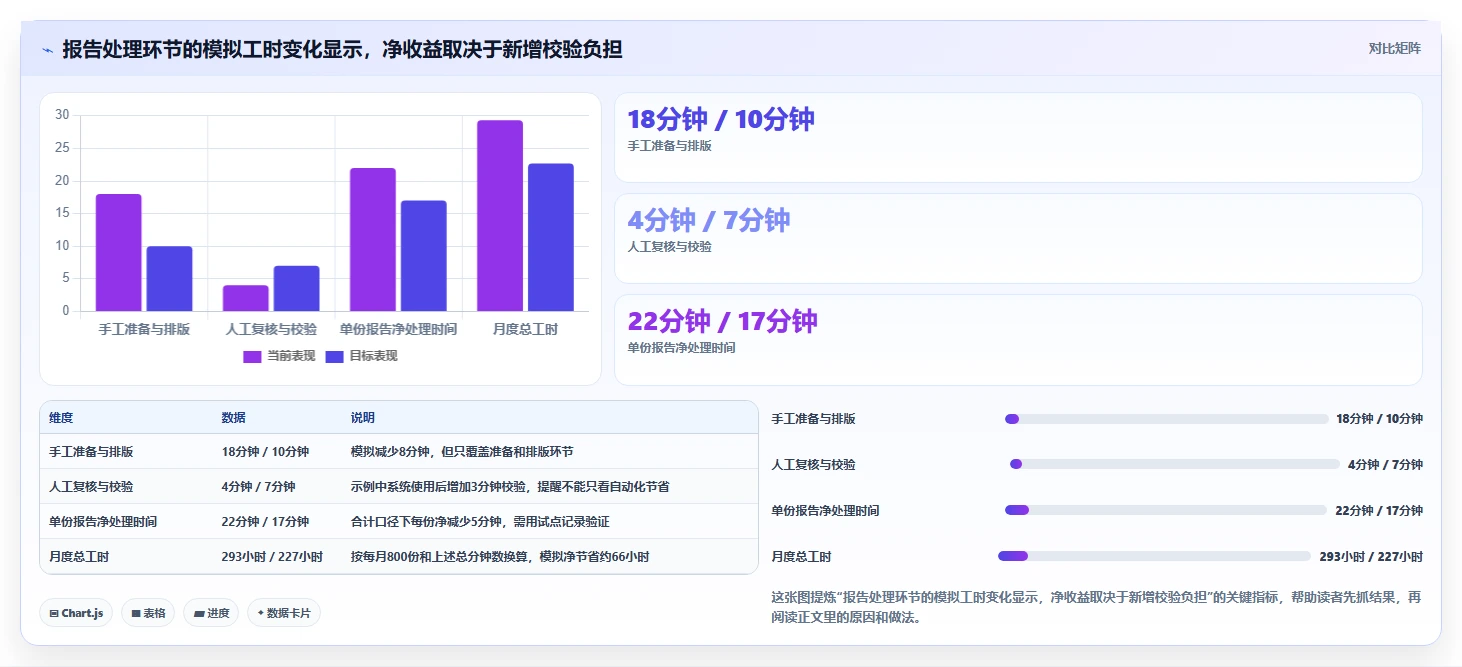1462x667 pixels.
Task: Click the summary paragraph starting 这张图提炼
Action: coord(1096,607)
